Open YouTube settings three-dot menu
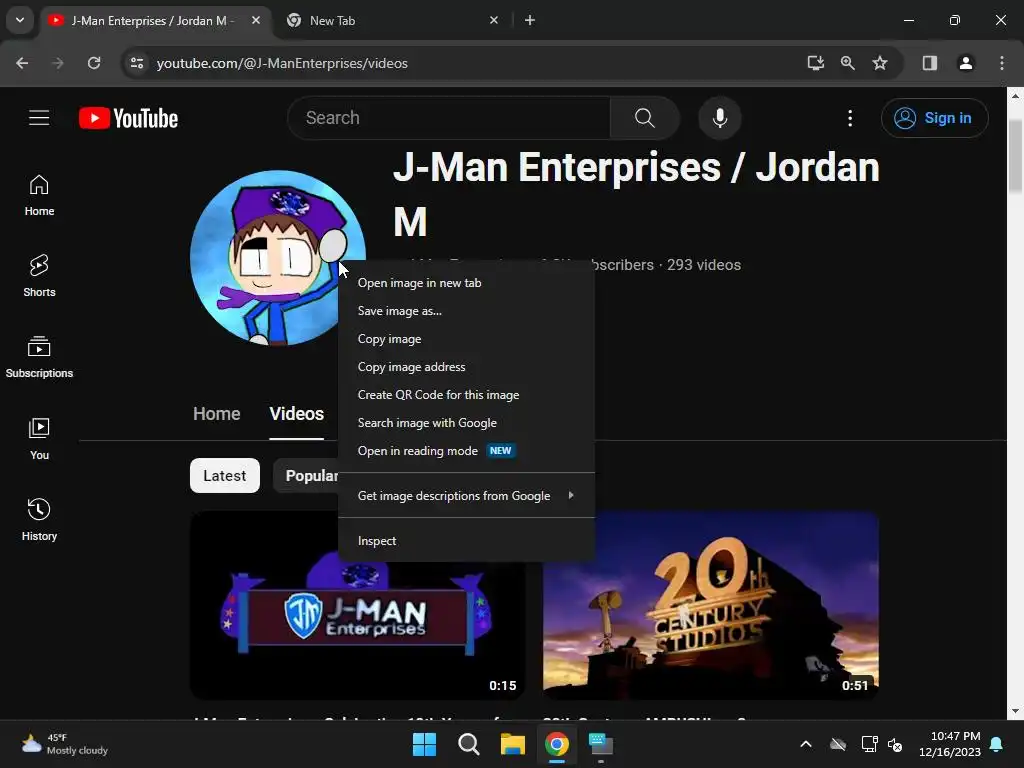Screen dimensions: 1024x768 850,118
